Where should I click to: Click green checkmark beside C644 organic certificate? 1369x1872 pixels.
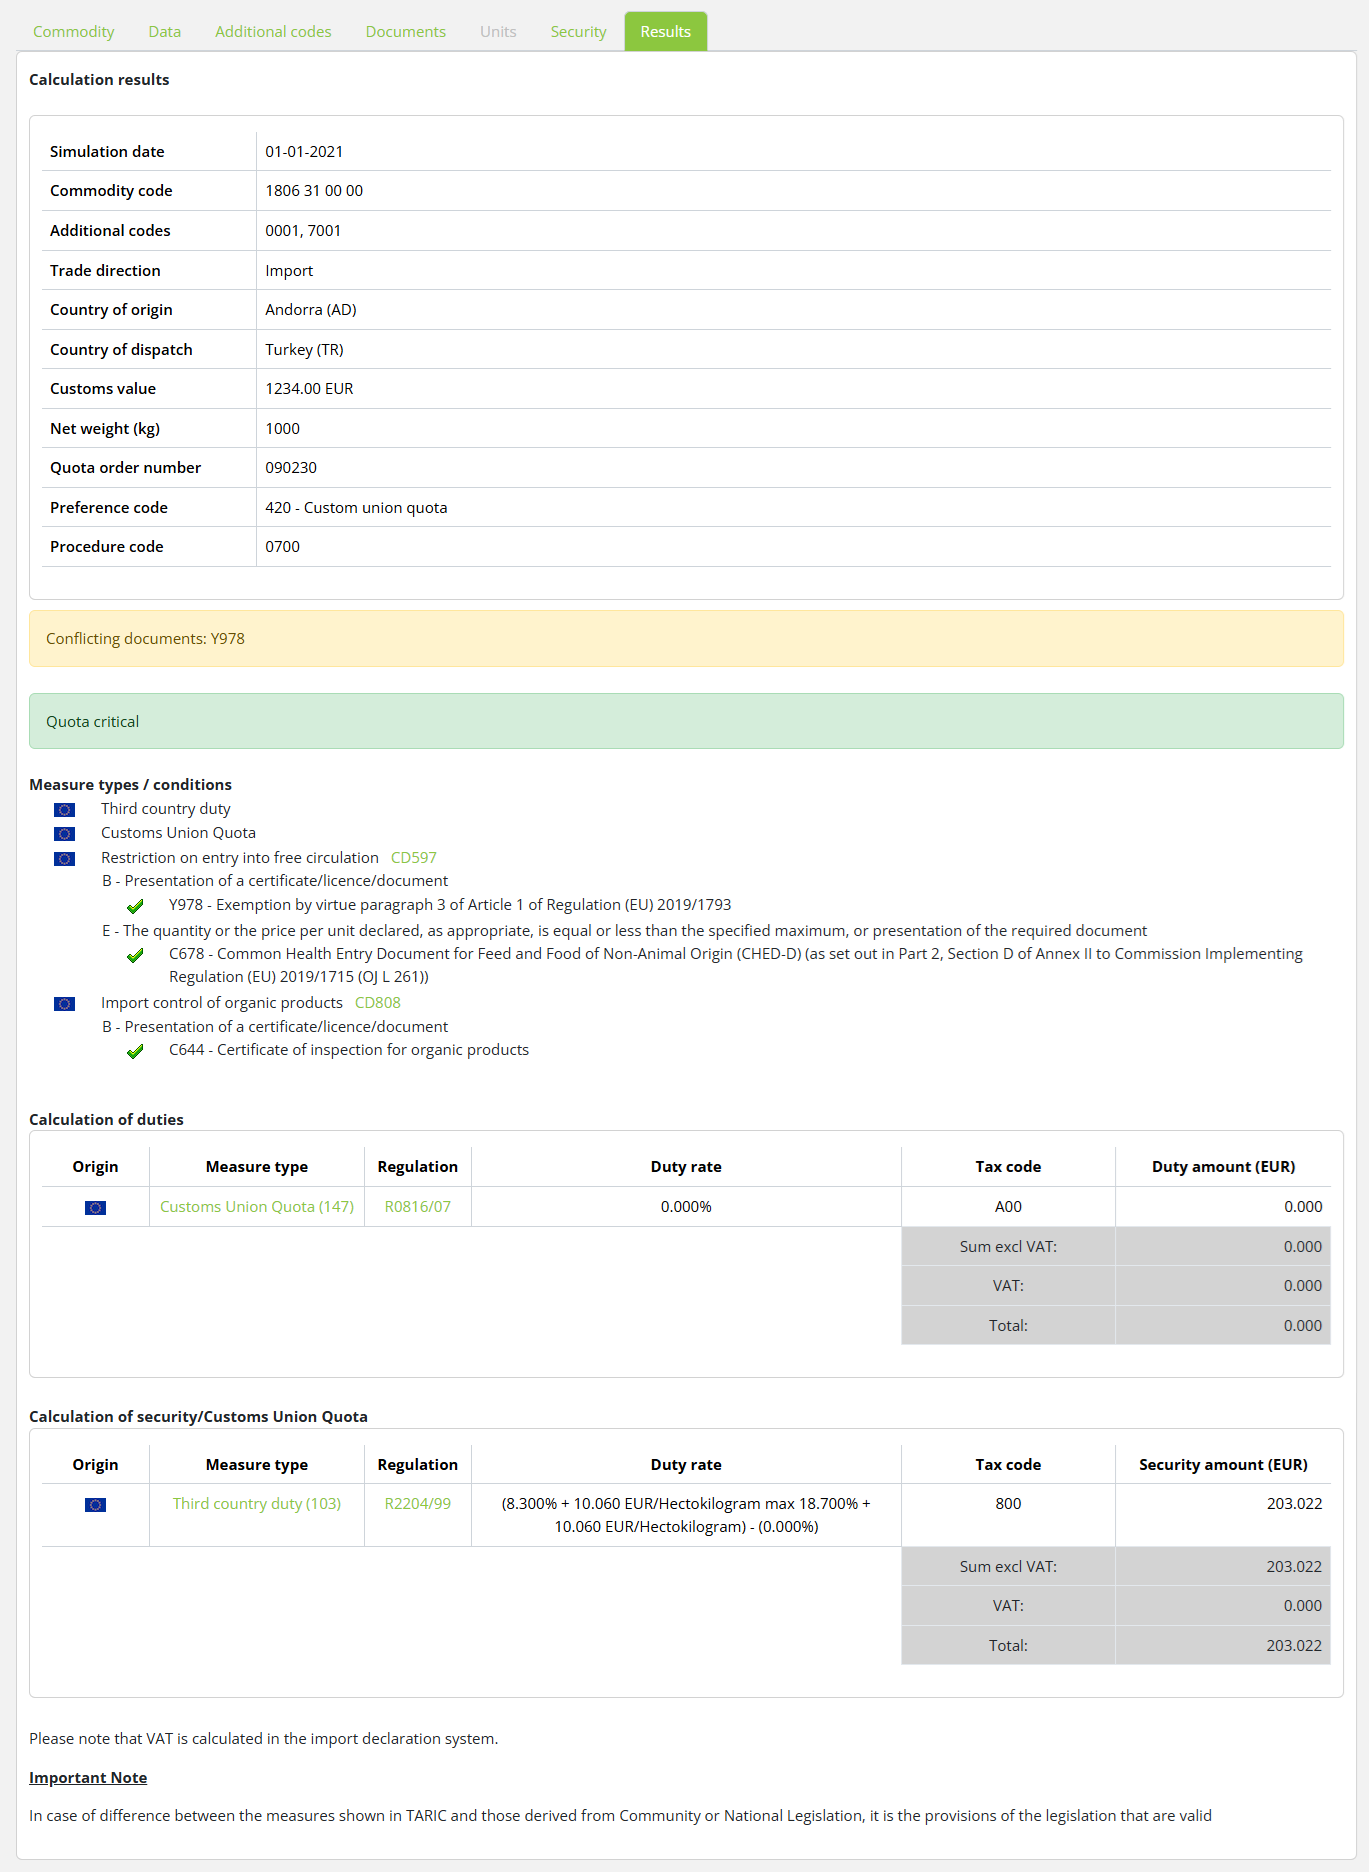point(135,1052)
